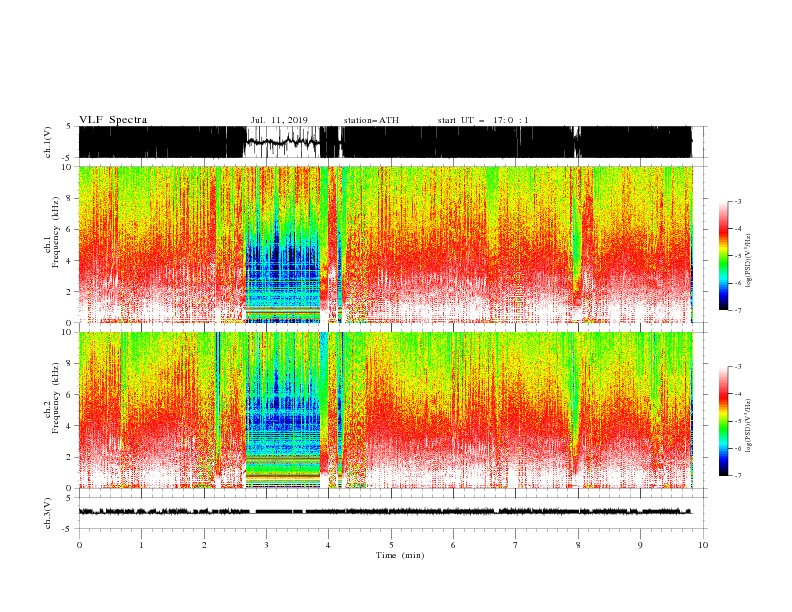Click the "start UT = 17:0 :1" text
This screenshot has width=792, height=612.
(483, 120)
